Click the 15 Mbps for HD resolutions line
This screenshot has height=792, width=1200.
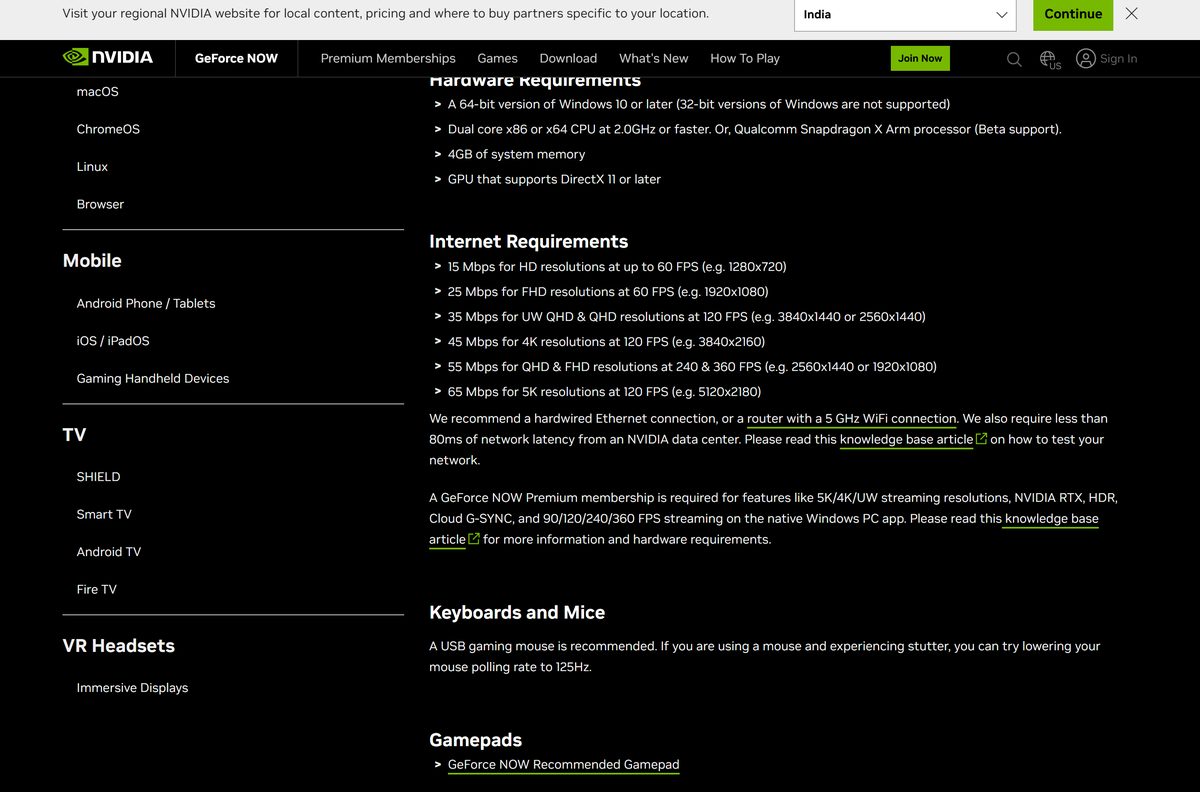(617, 267)
